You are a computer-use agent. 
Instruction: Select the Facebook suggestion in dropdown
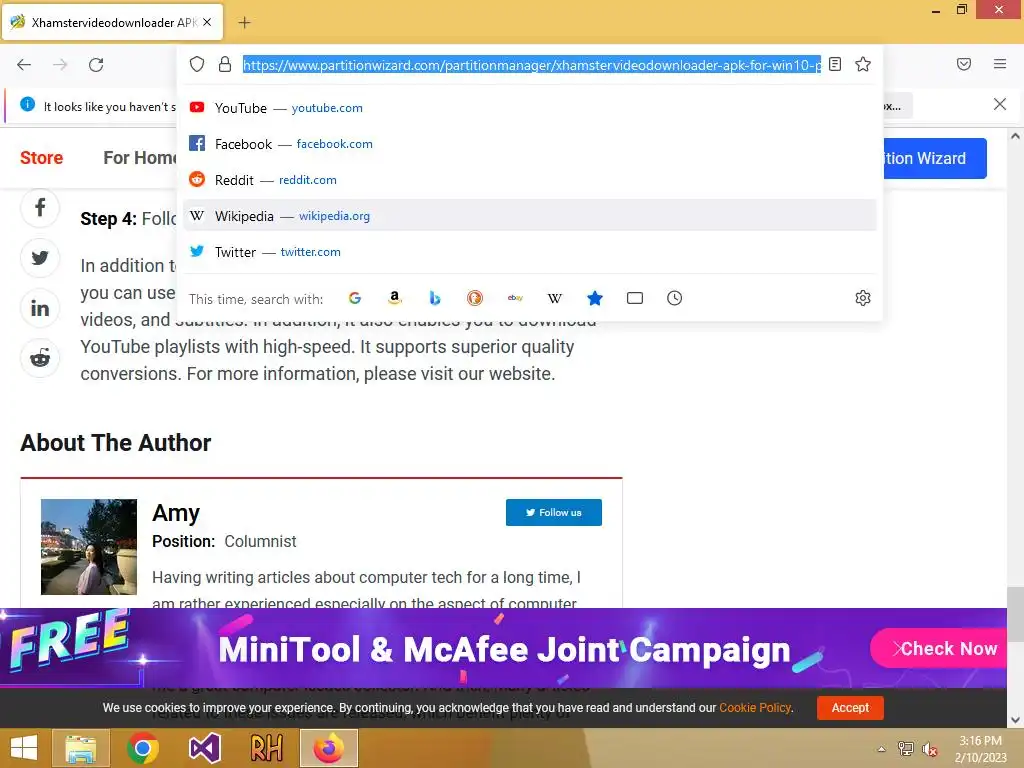click(x=530, y=144)
